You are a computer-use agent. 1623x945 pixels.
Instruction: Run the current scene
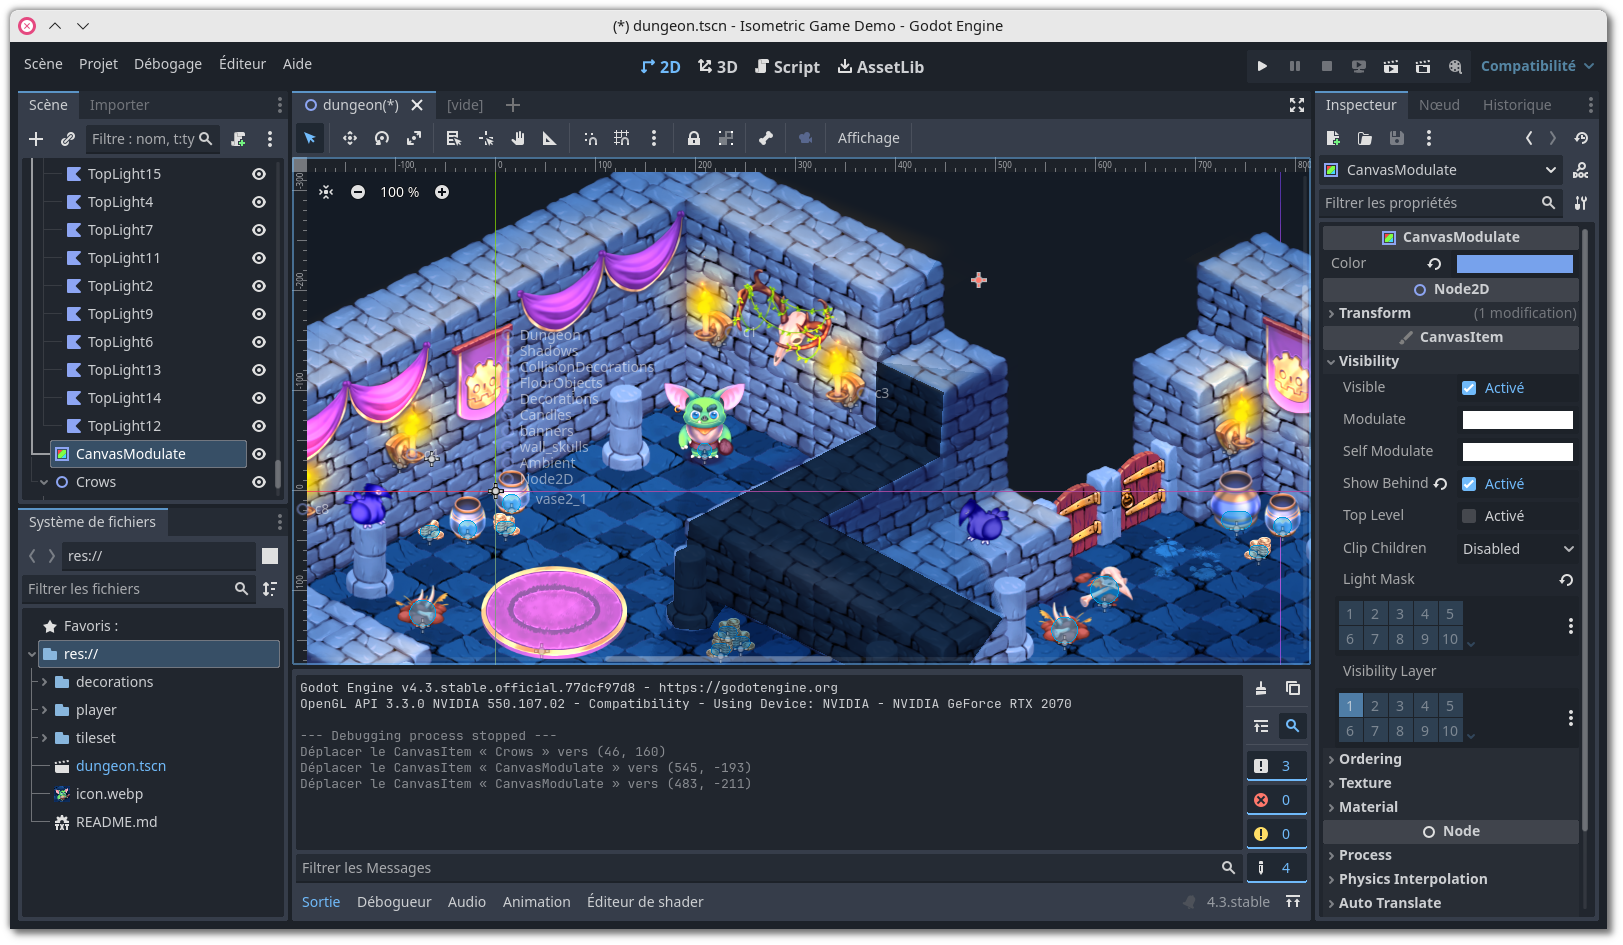pyautogui.click(x=1391, y=66)
